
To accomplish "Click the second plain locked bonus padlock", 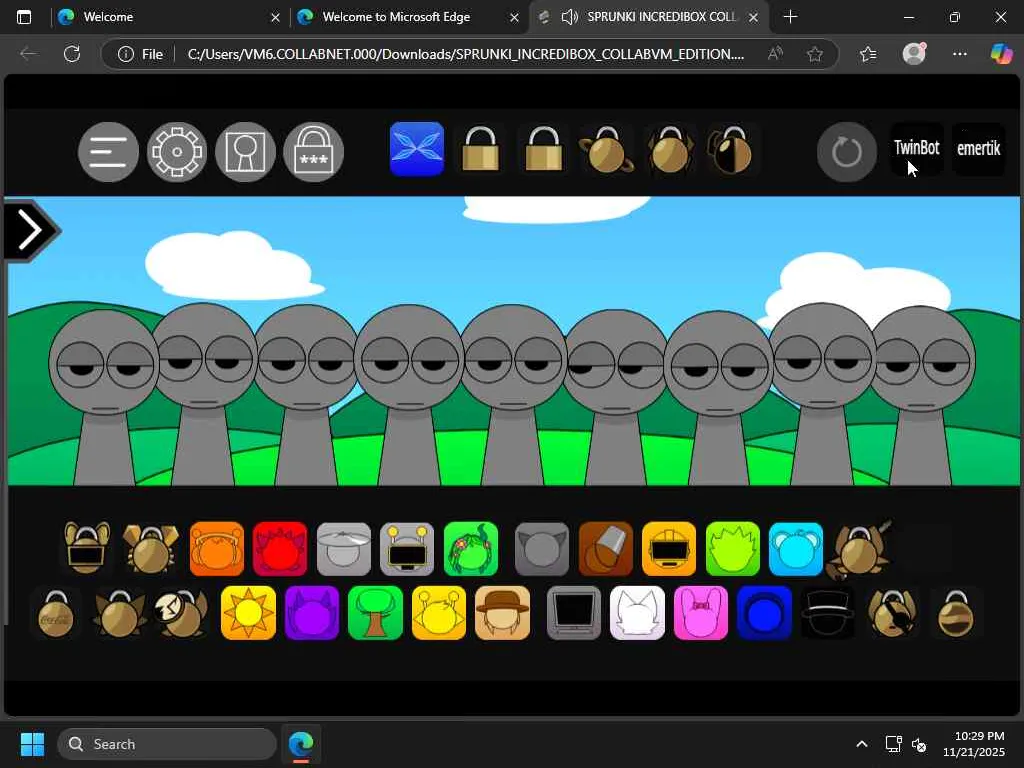I will [543, 149].
